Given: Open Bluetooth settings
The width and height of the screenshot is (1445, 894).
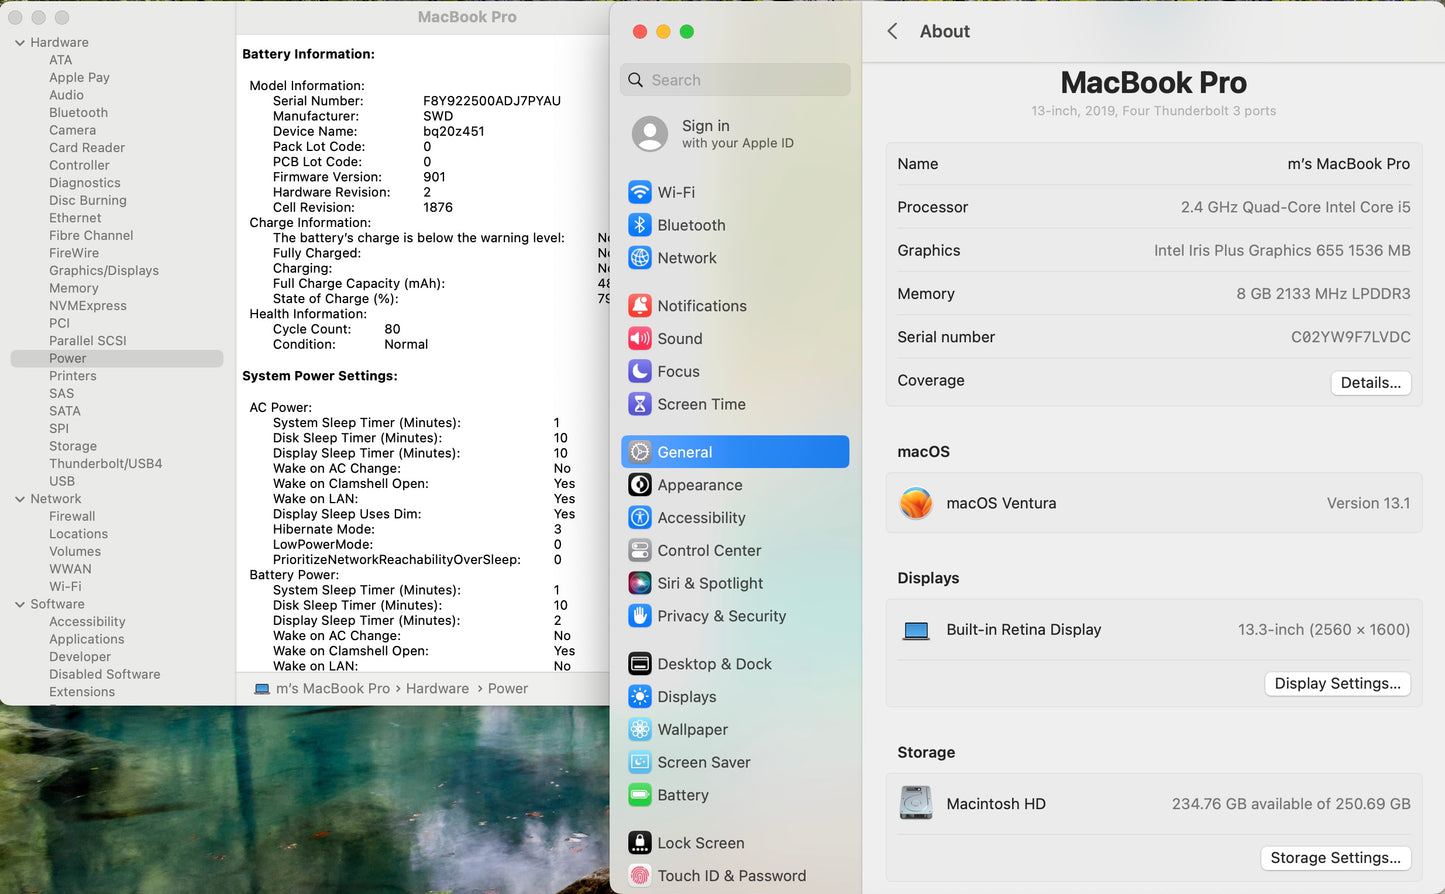Looking at the screenshot, I should pyautogui.click(x=691, y=225).
